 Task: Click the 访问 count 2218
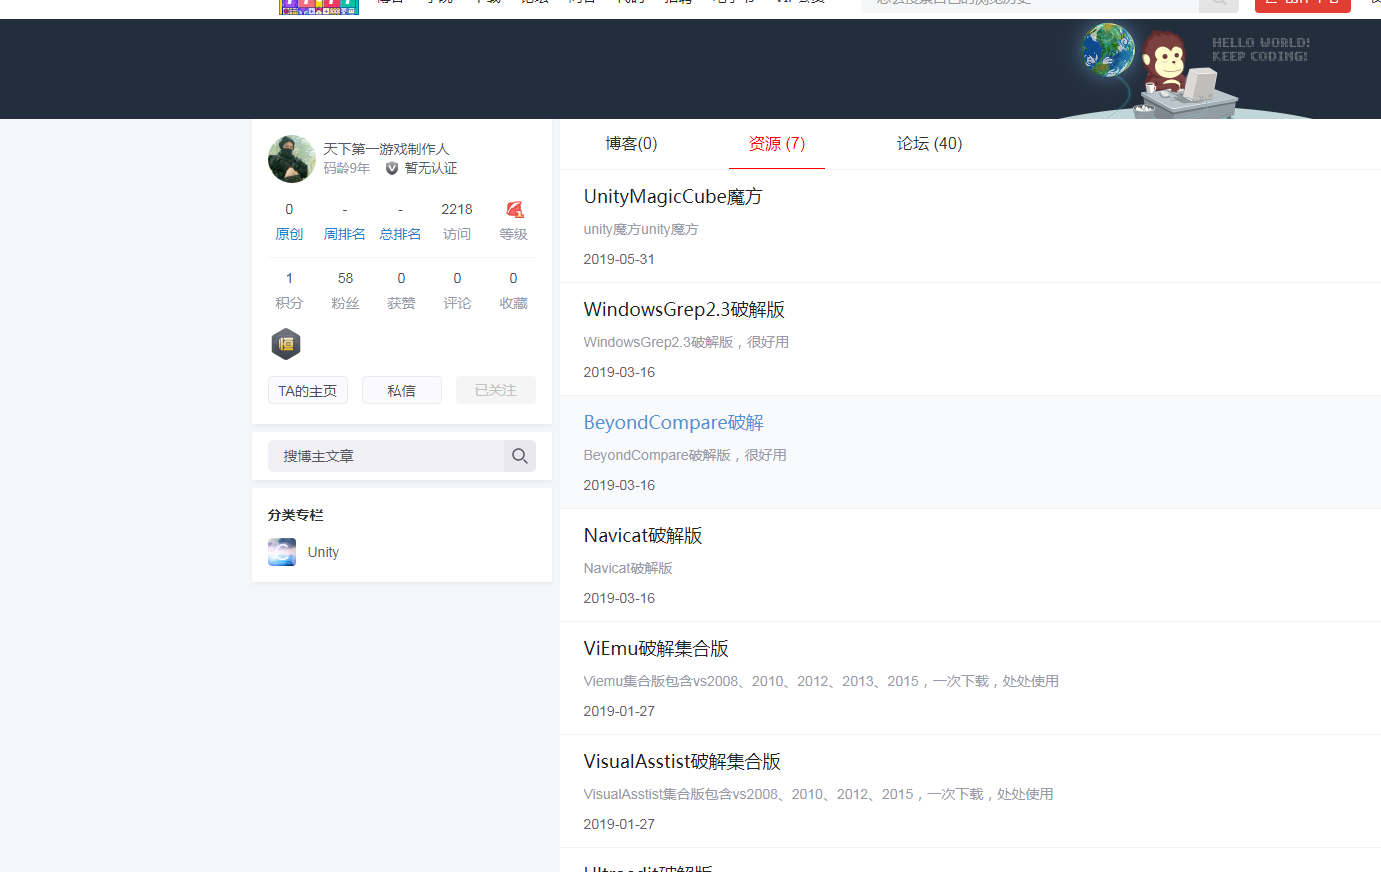(457, 209)
